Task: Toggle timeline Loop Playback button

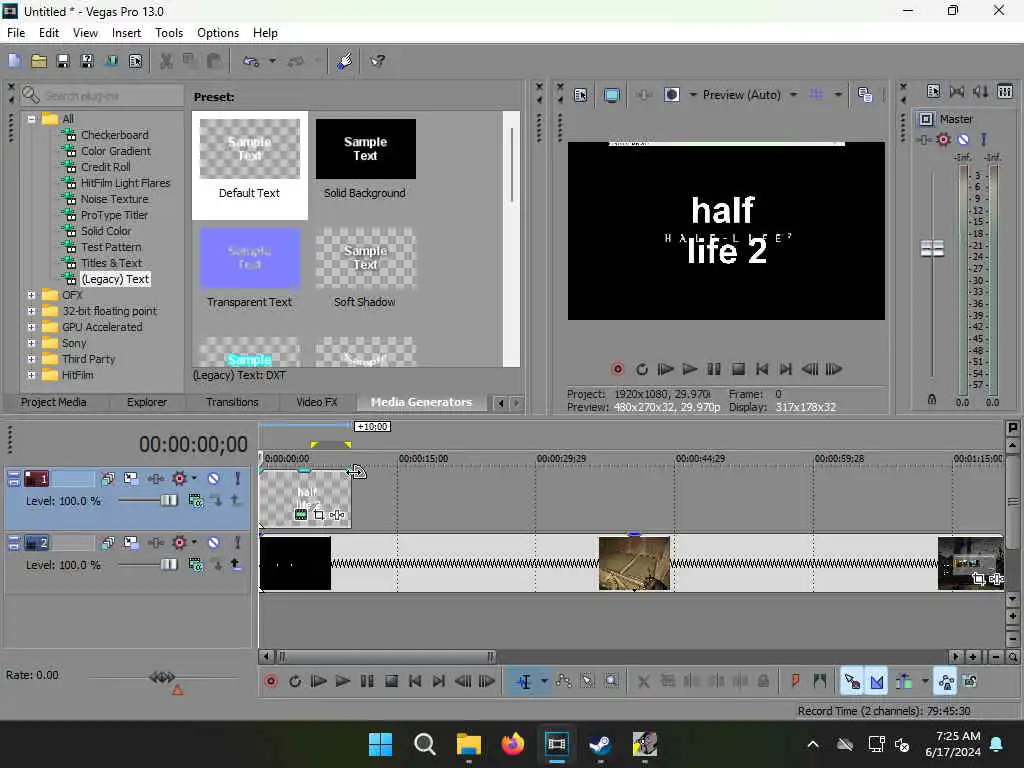Action: tap(295, 682)
